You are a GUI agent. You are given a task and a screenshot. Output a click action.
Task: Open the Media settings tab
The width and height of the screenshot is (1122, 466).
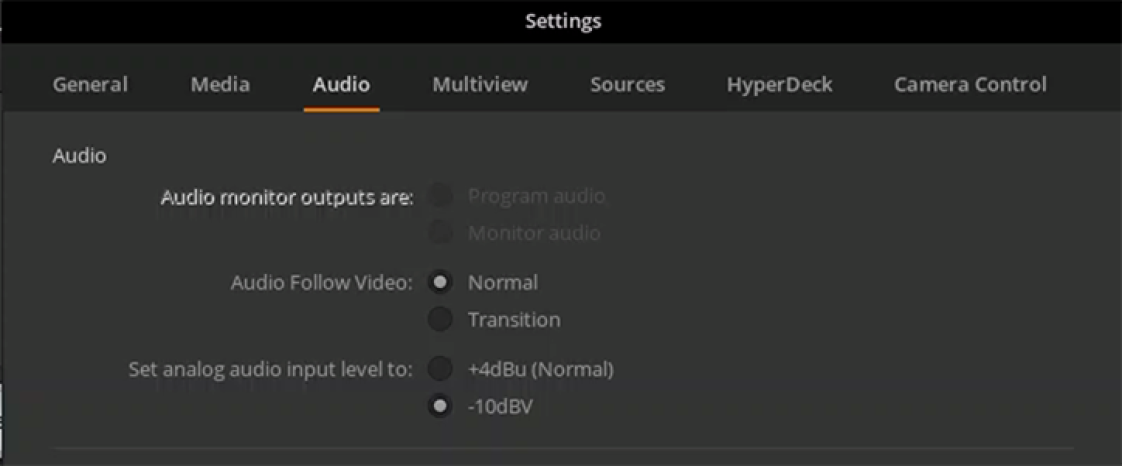tap(220, 85)
